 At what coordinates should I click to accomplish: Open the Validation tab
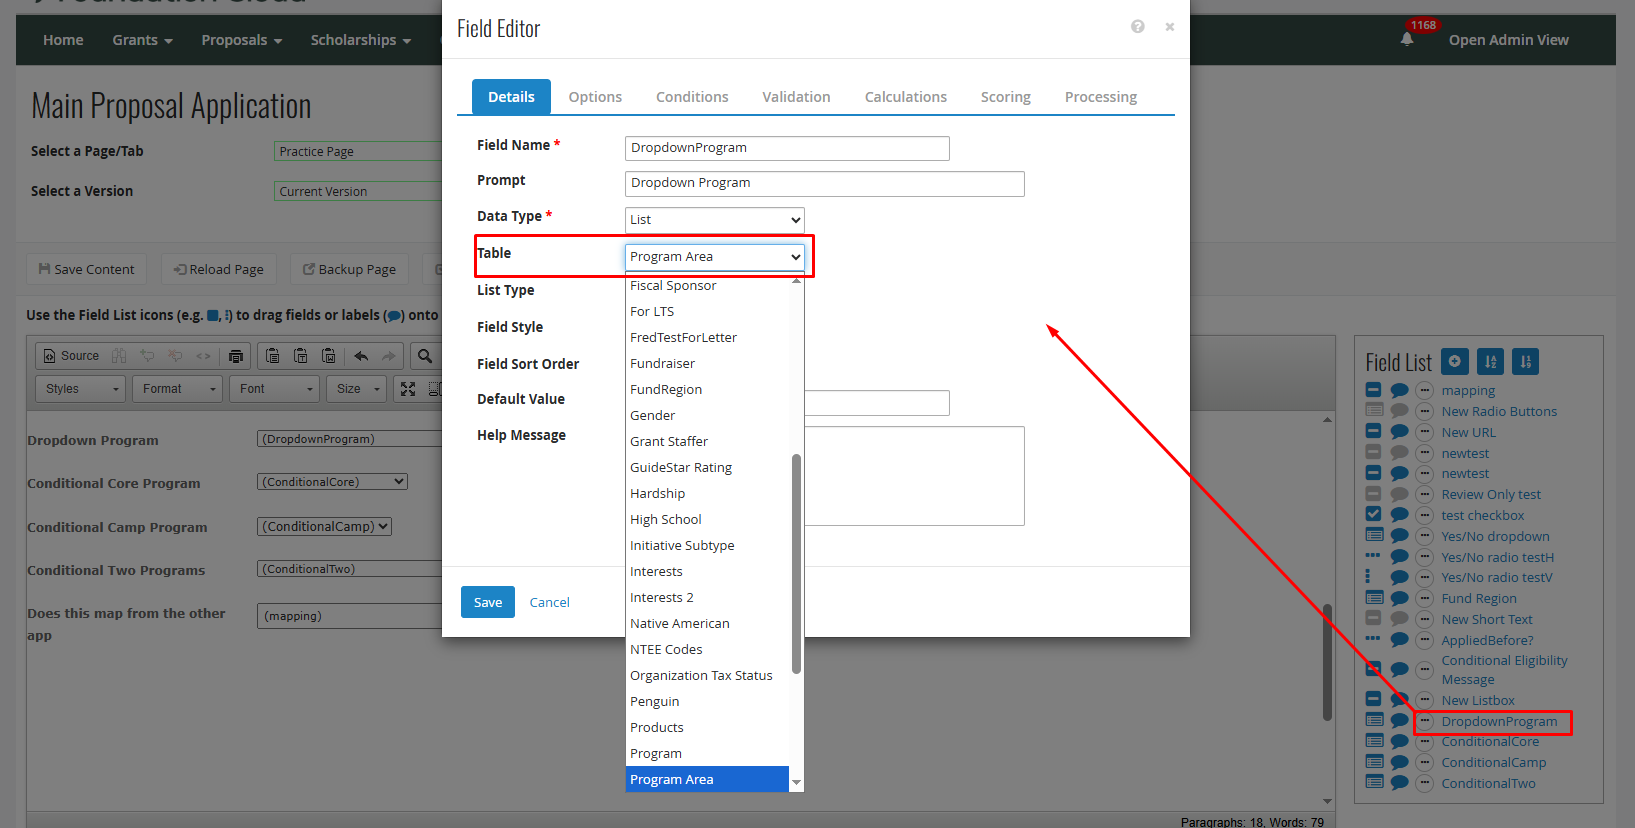click(x=796, y=97)
